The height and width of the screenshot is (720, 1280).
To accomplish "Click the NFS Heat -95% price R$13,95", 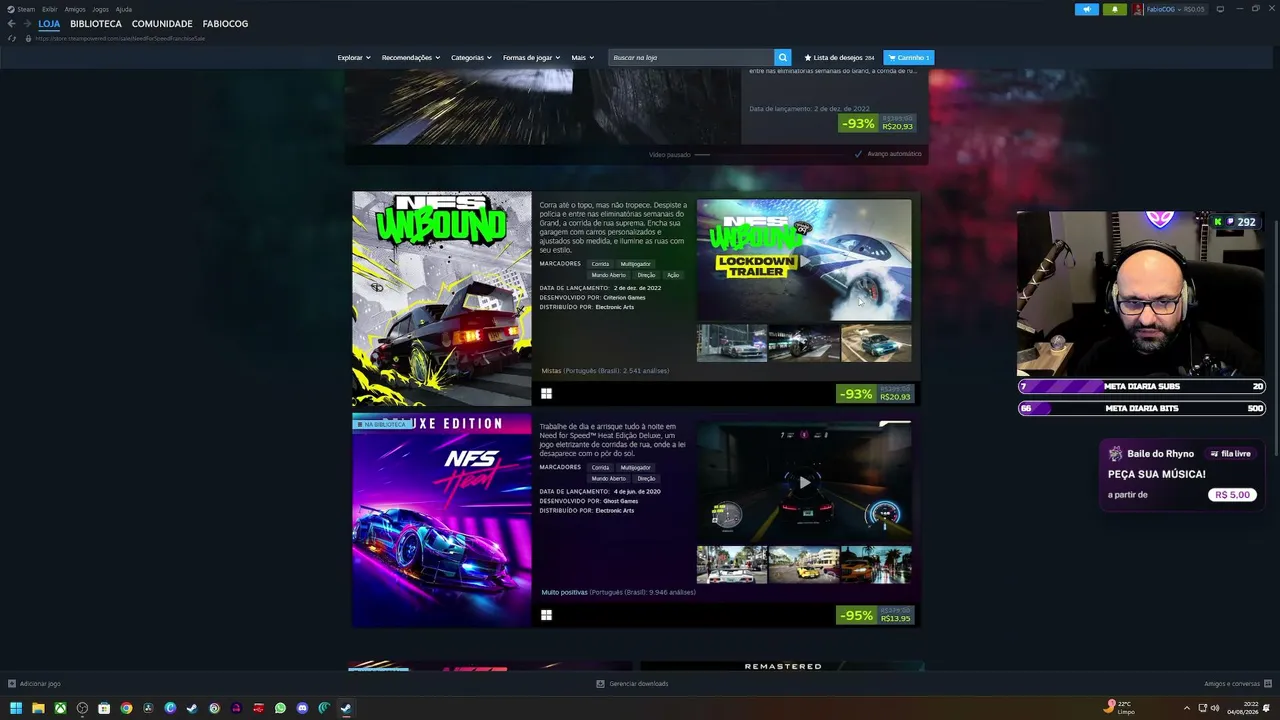I will pos(875,615).
